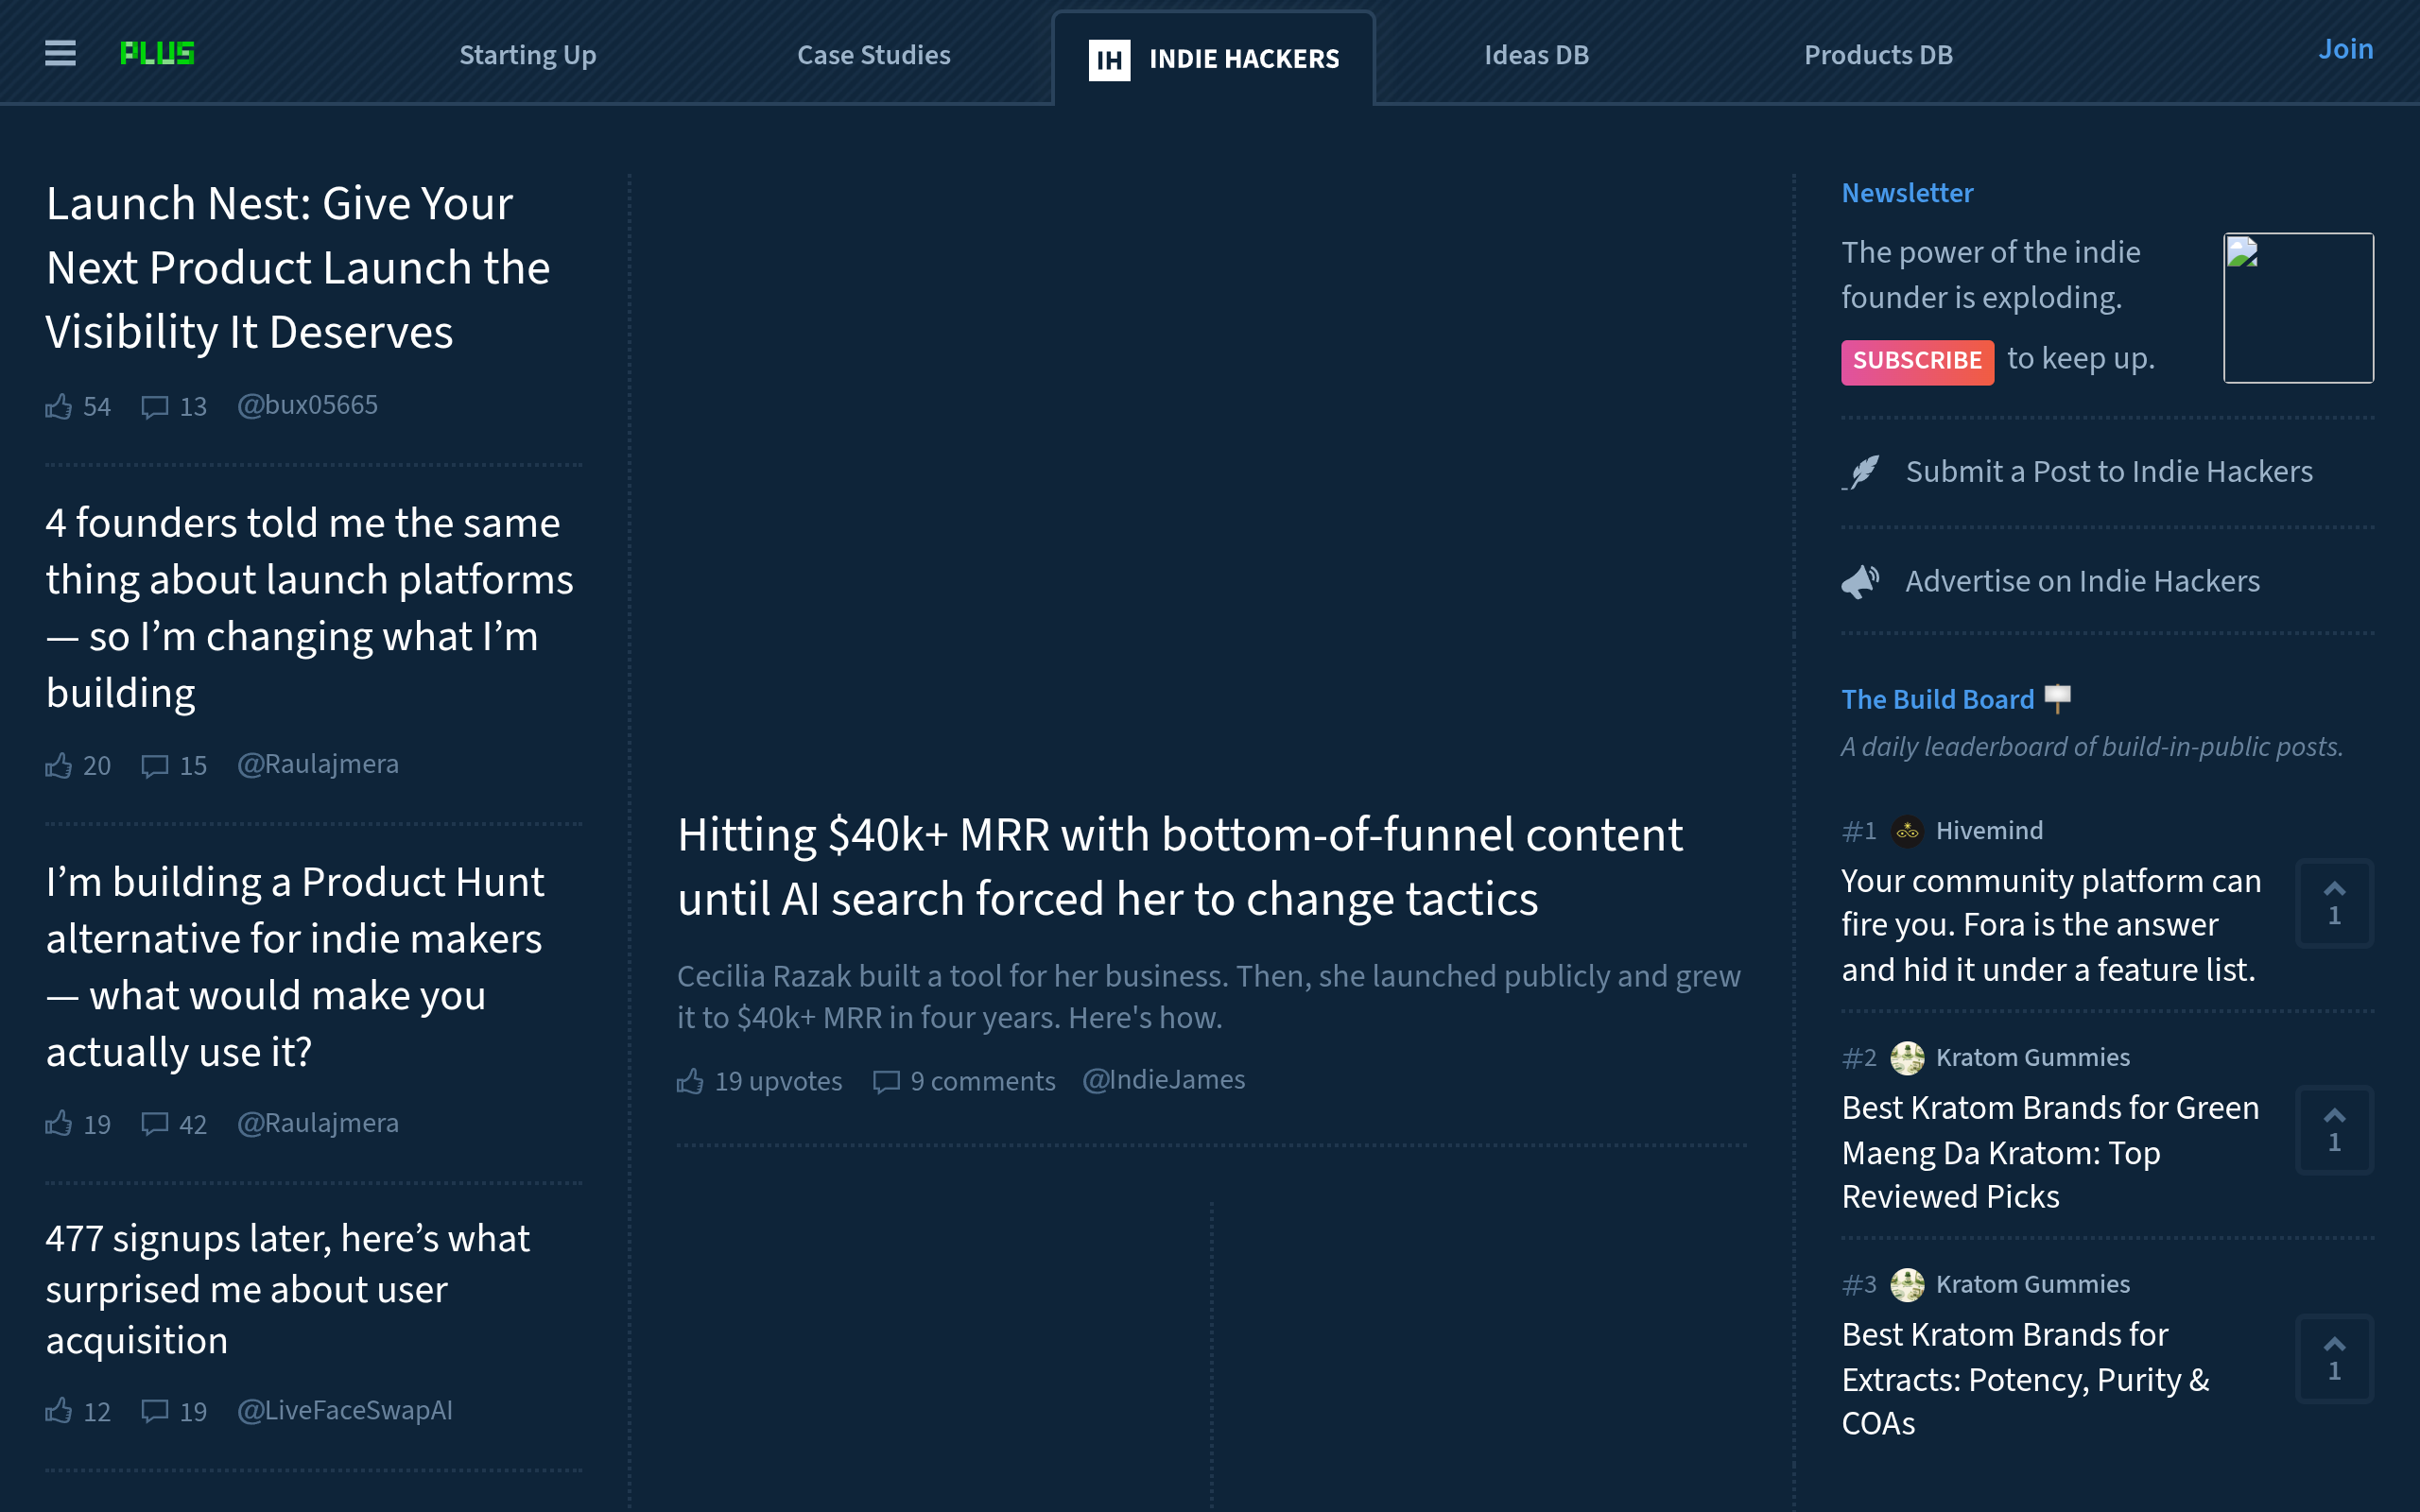Select the Indie Hackers tab
2420x1512 pixels.
[x=1214, y=59]
